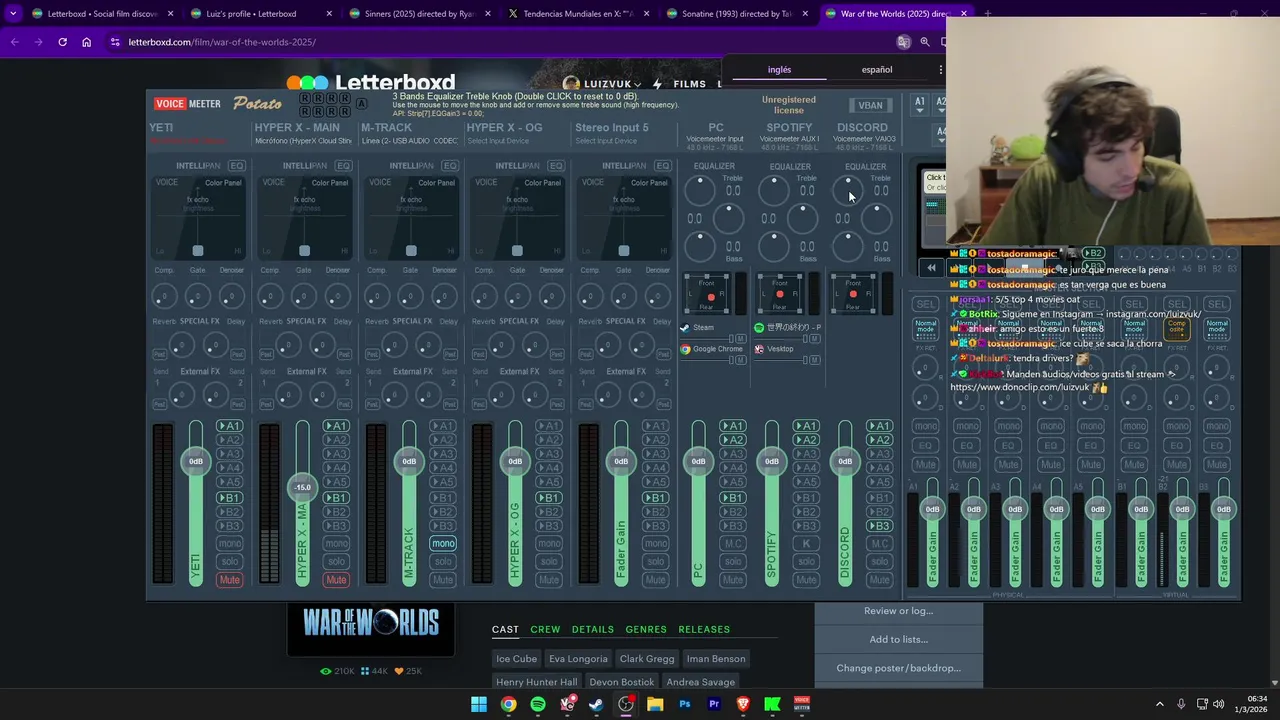Unmute the YETI strip

coord(230,580)
